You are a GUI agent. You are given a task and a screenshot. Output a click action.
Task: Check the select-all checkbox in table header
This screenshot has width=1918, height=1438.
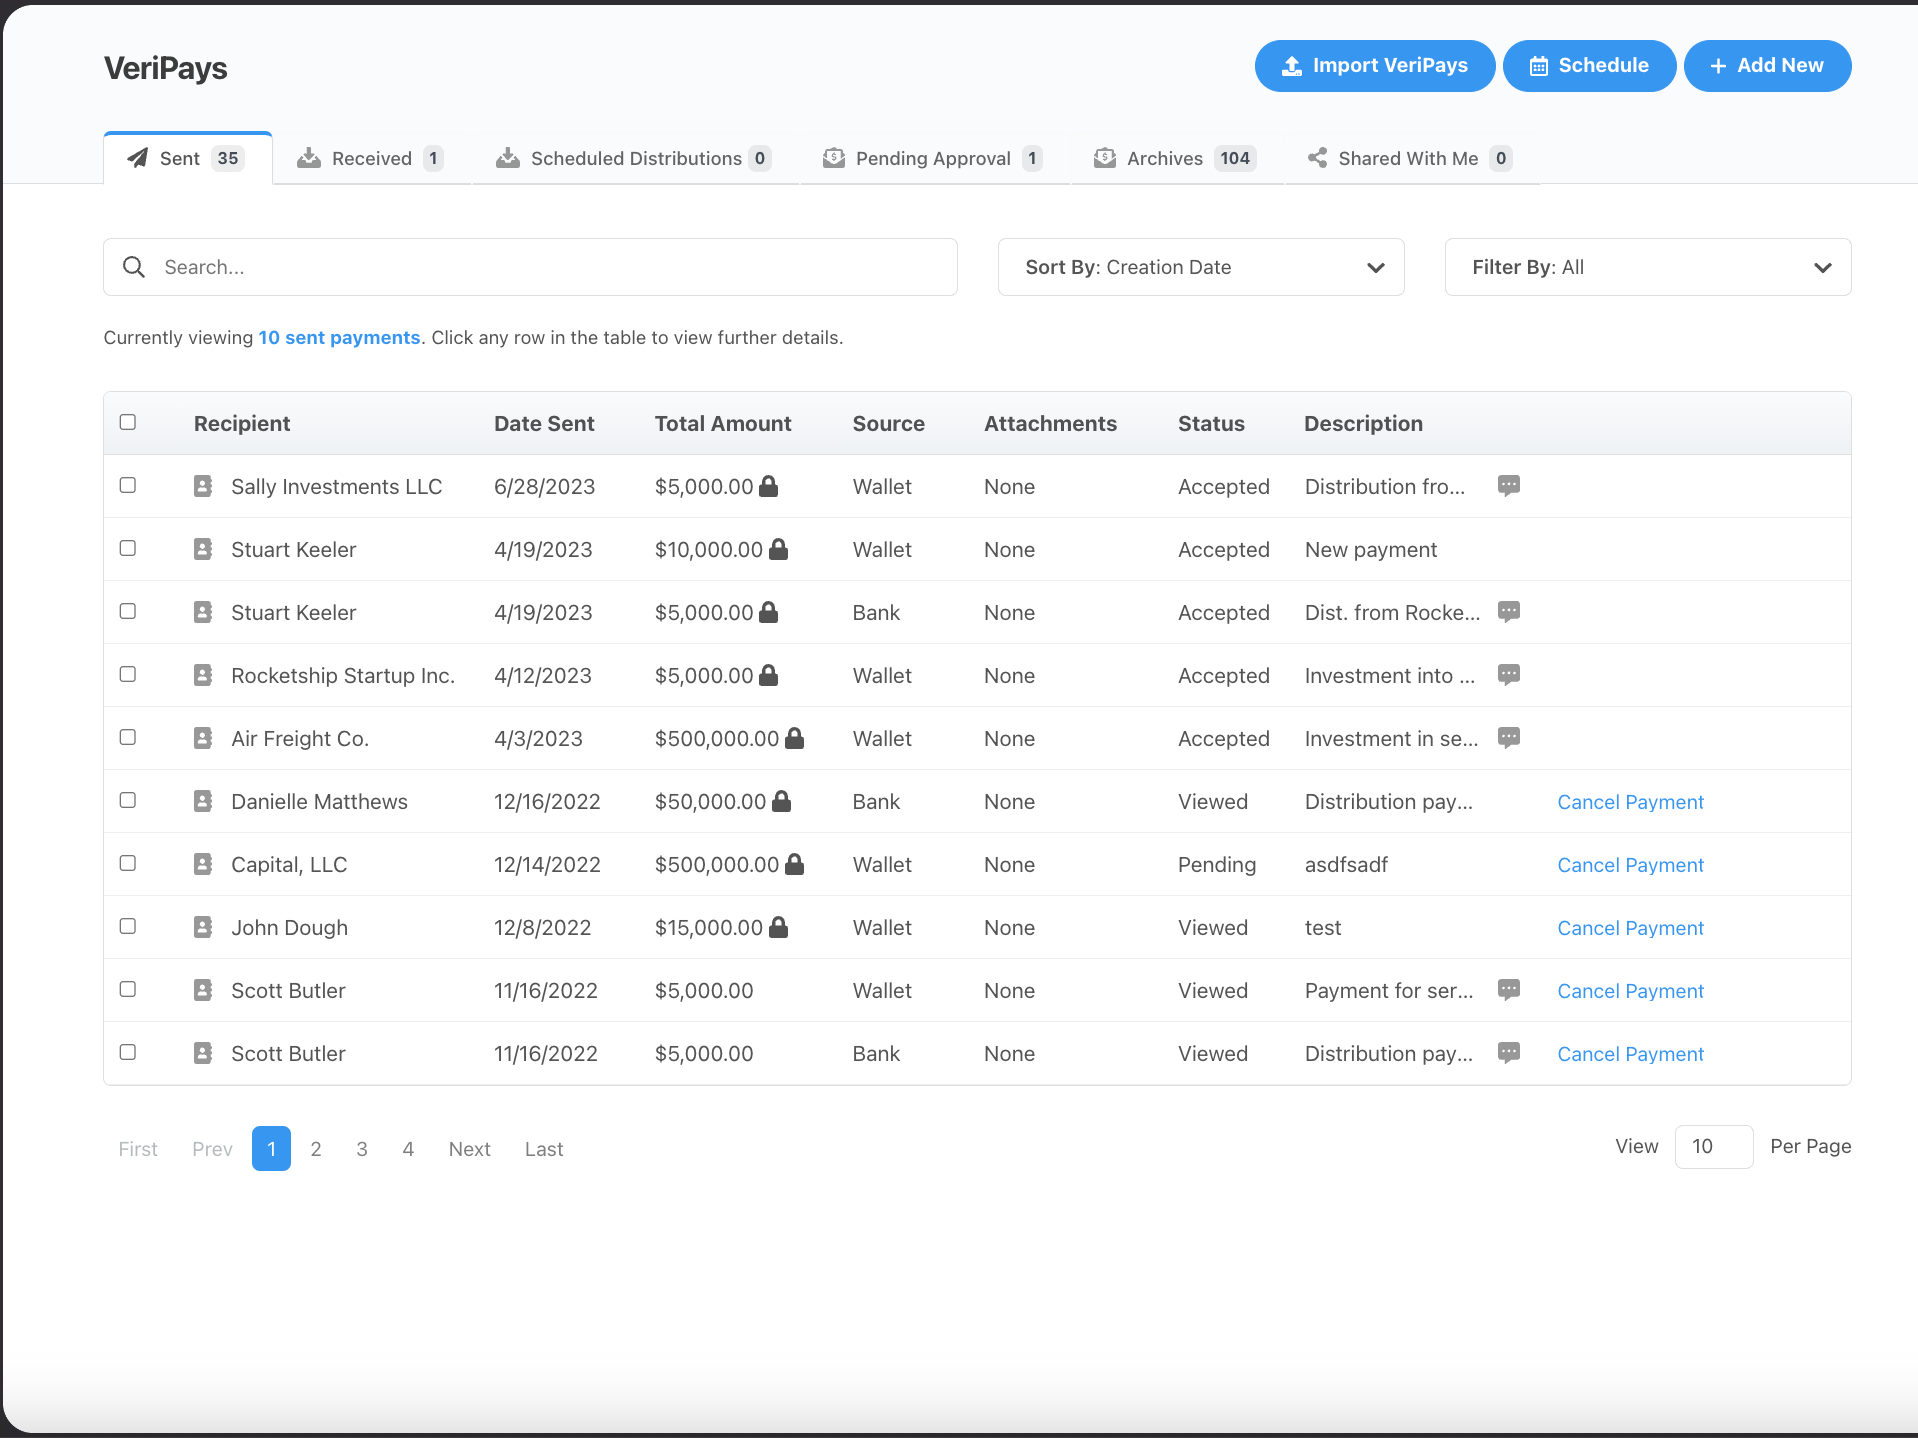coord(127,422)
